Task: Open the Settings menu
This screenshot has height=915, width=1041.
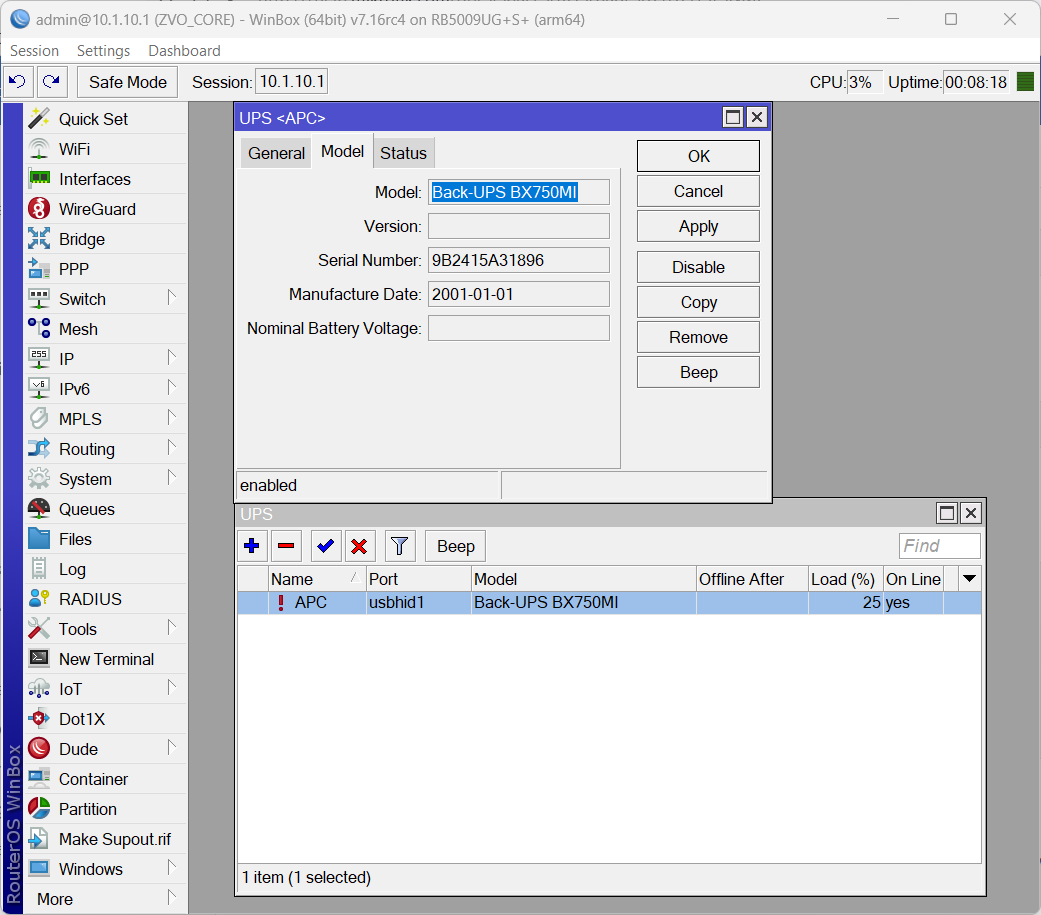Action: pyautogui.click(x=103, y=50)
